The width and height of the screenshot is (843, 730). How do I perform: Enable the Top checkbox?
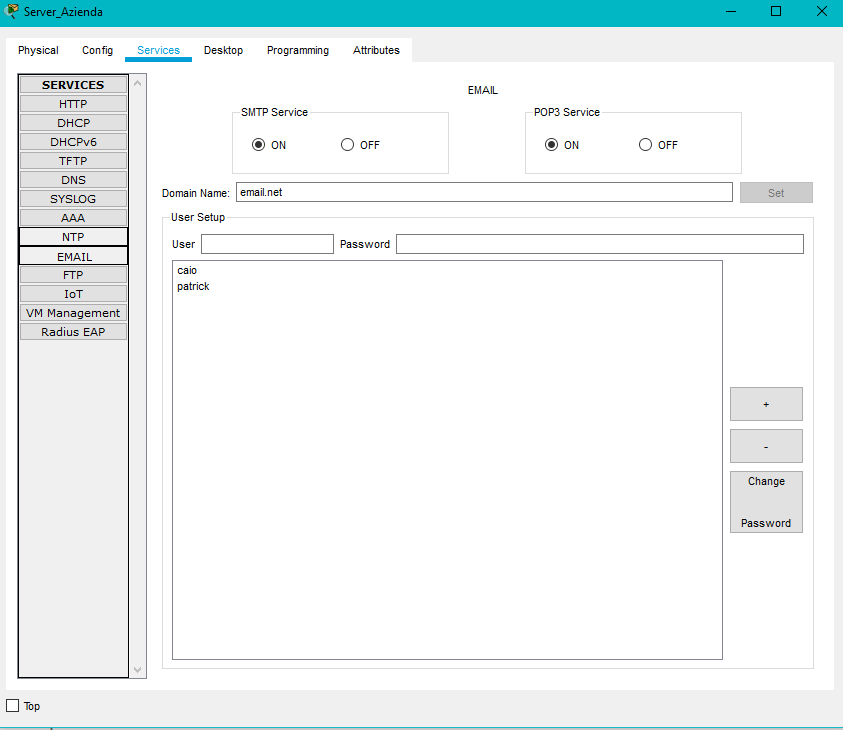[13, 706]
